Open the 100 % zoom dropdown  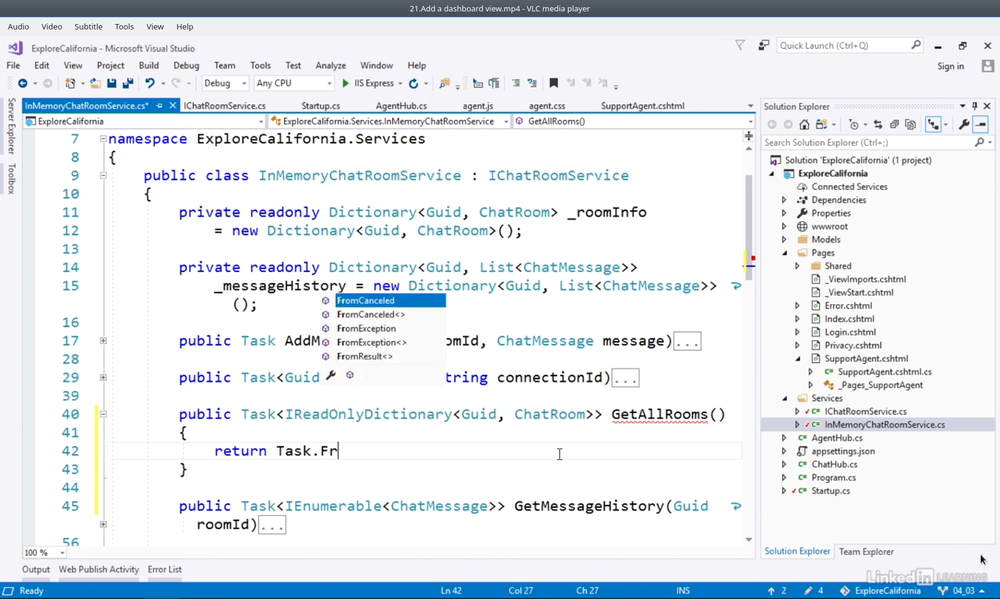(x=62, y=552)
